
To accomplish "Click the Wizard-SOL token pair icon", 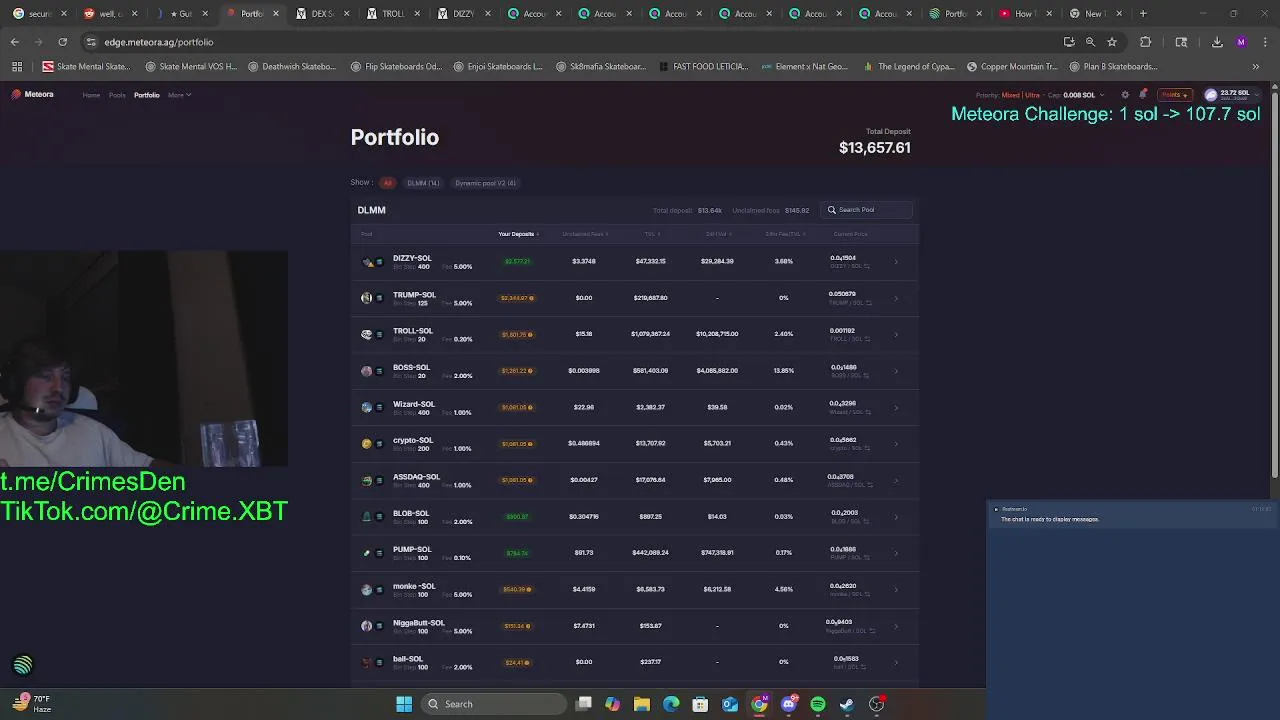I will point(372,407).
